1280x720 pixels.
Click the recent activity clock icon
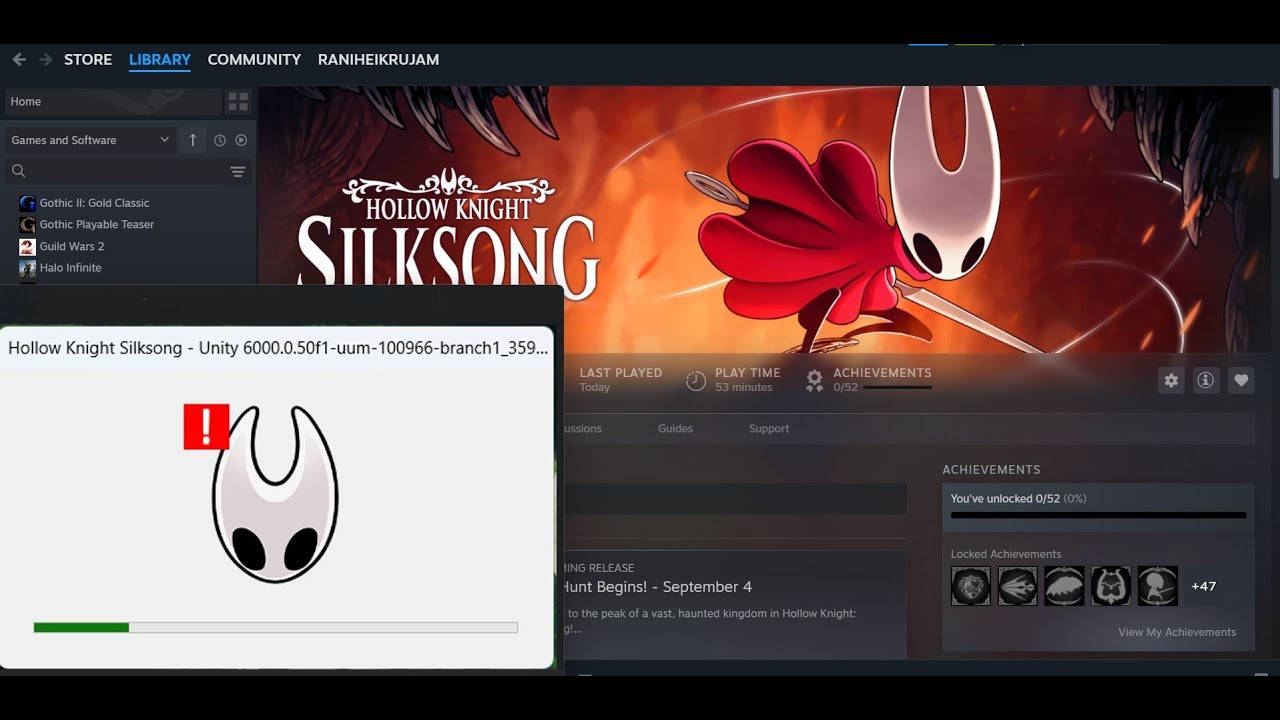[220, 140]
